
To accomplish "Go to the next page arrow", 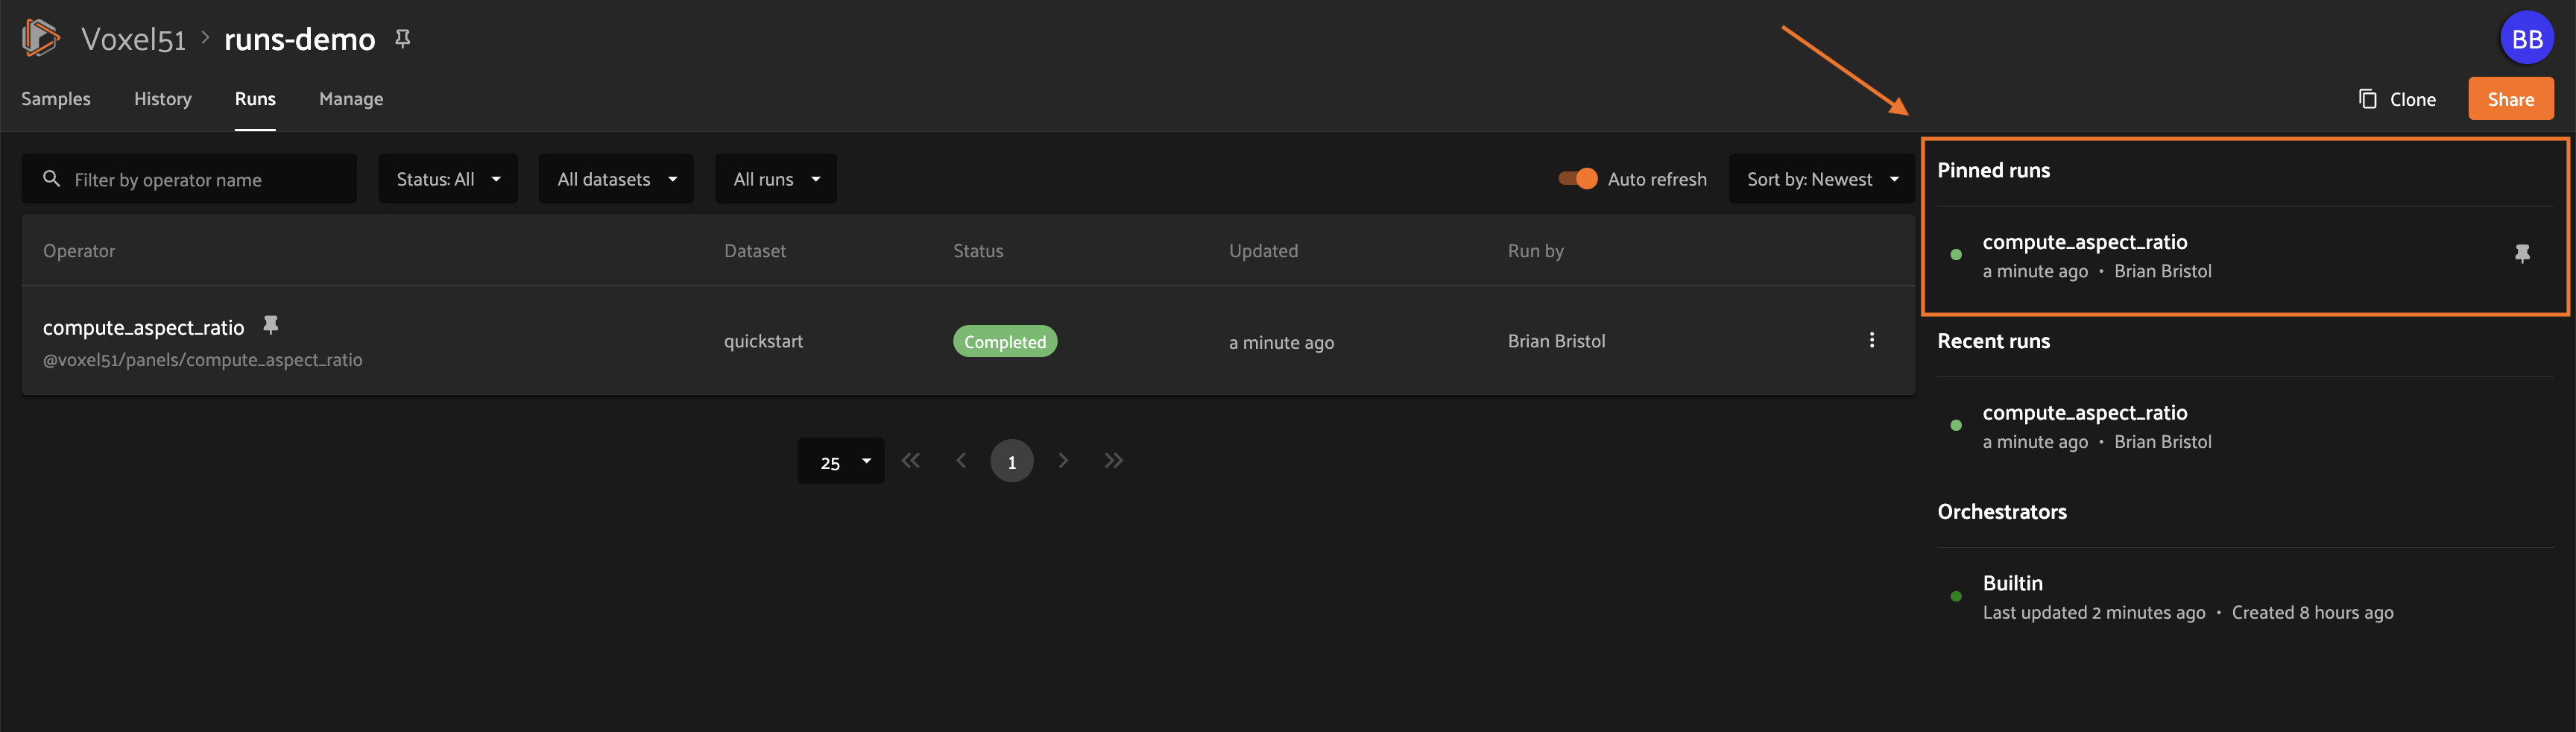I will (x=1062, y=461).
